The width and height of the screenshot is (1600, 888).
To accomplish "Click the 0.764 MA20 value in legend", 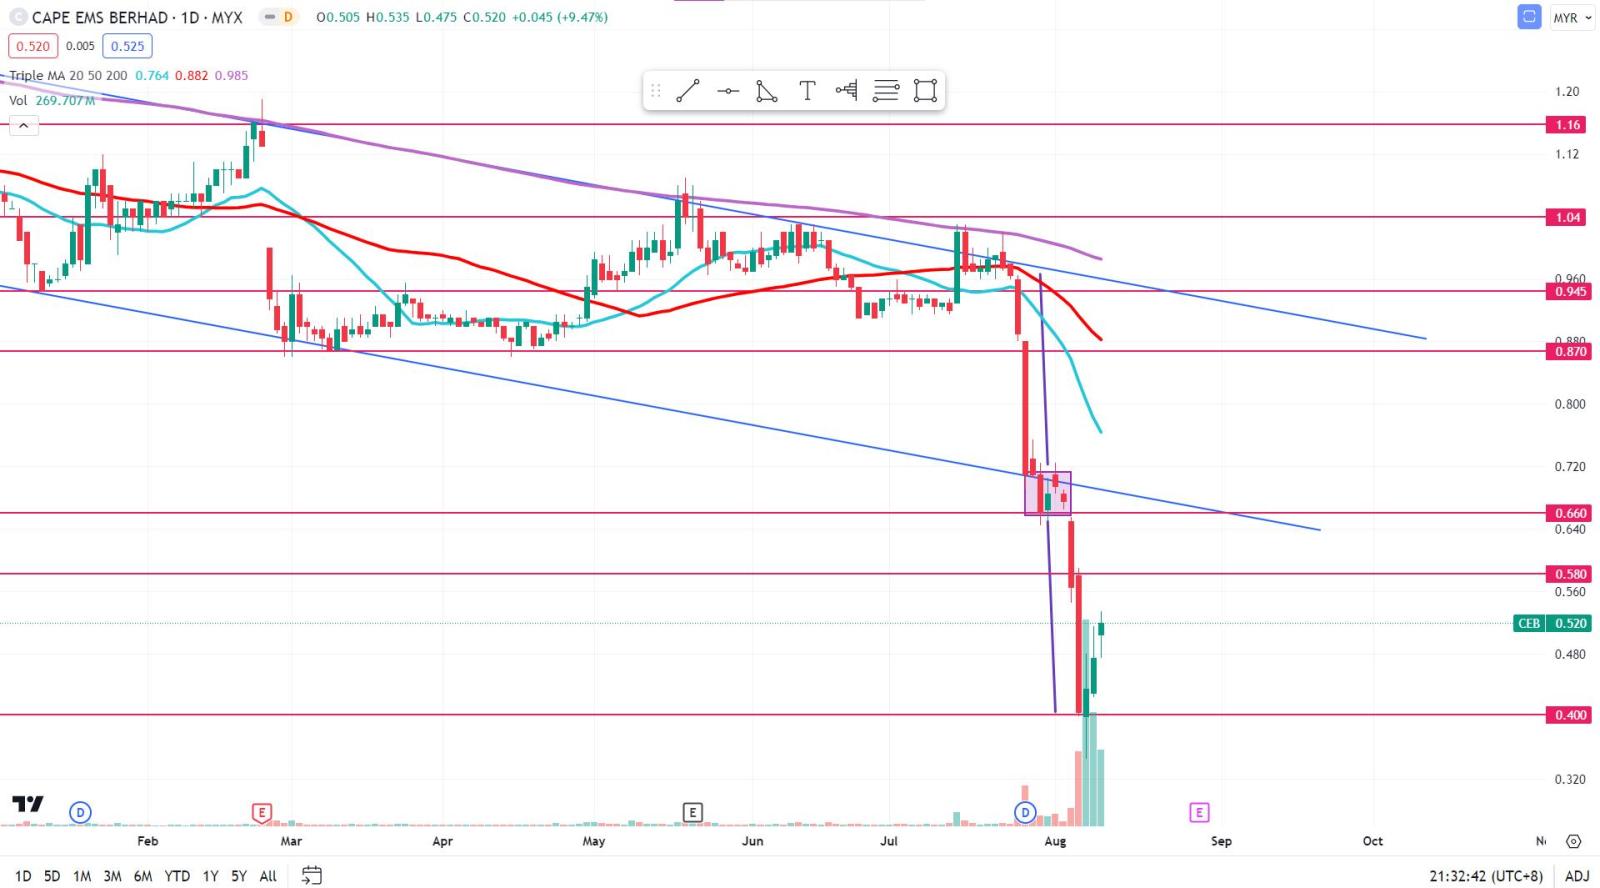I will pyautogui.click(x=152, y=75).
